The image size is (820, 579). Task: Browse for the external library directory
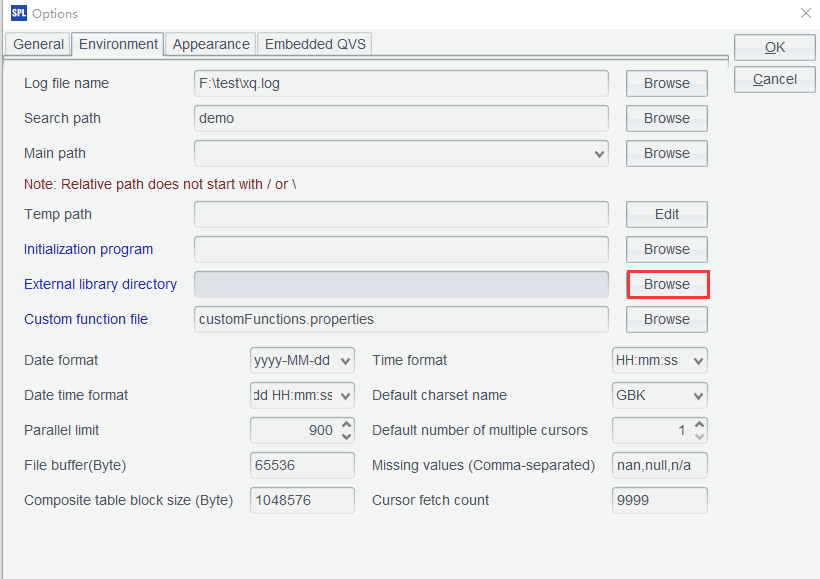pyautogui.click(x=666, y=284)
